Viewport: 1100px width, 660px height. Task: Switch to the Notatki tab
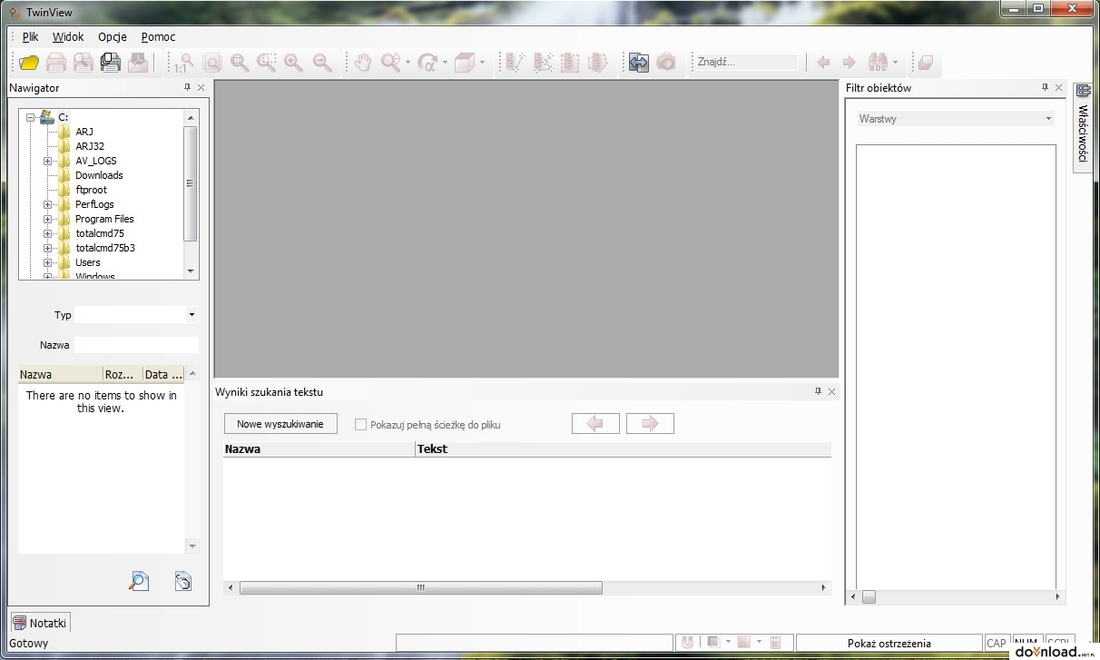(x=40, y=623)
